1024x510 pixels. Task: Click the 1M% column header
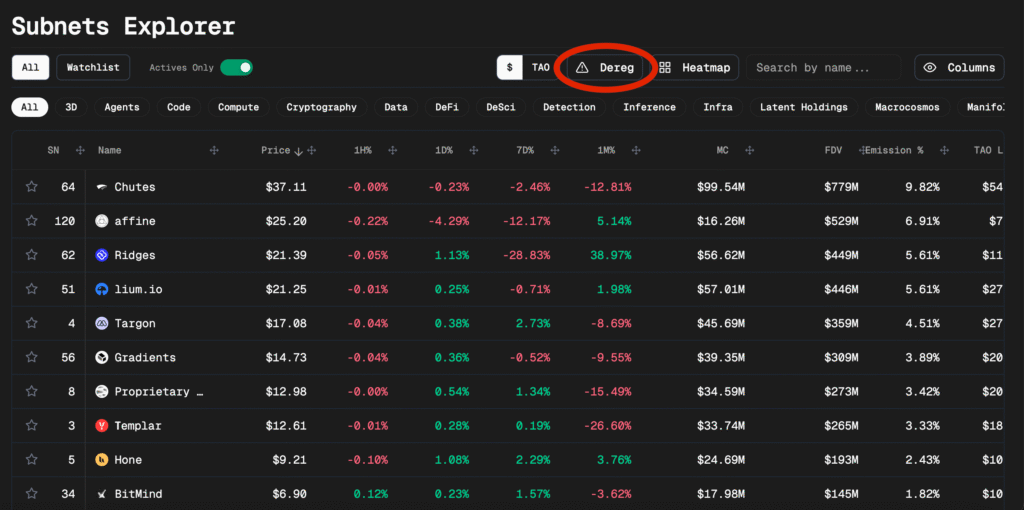click(606, 150)
